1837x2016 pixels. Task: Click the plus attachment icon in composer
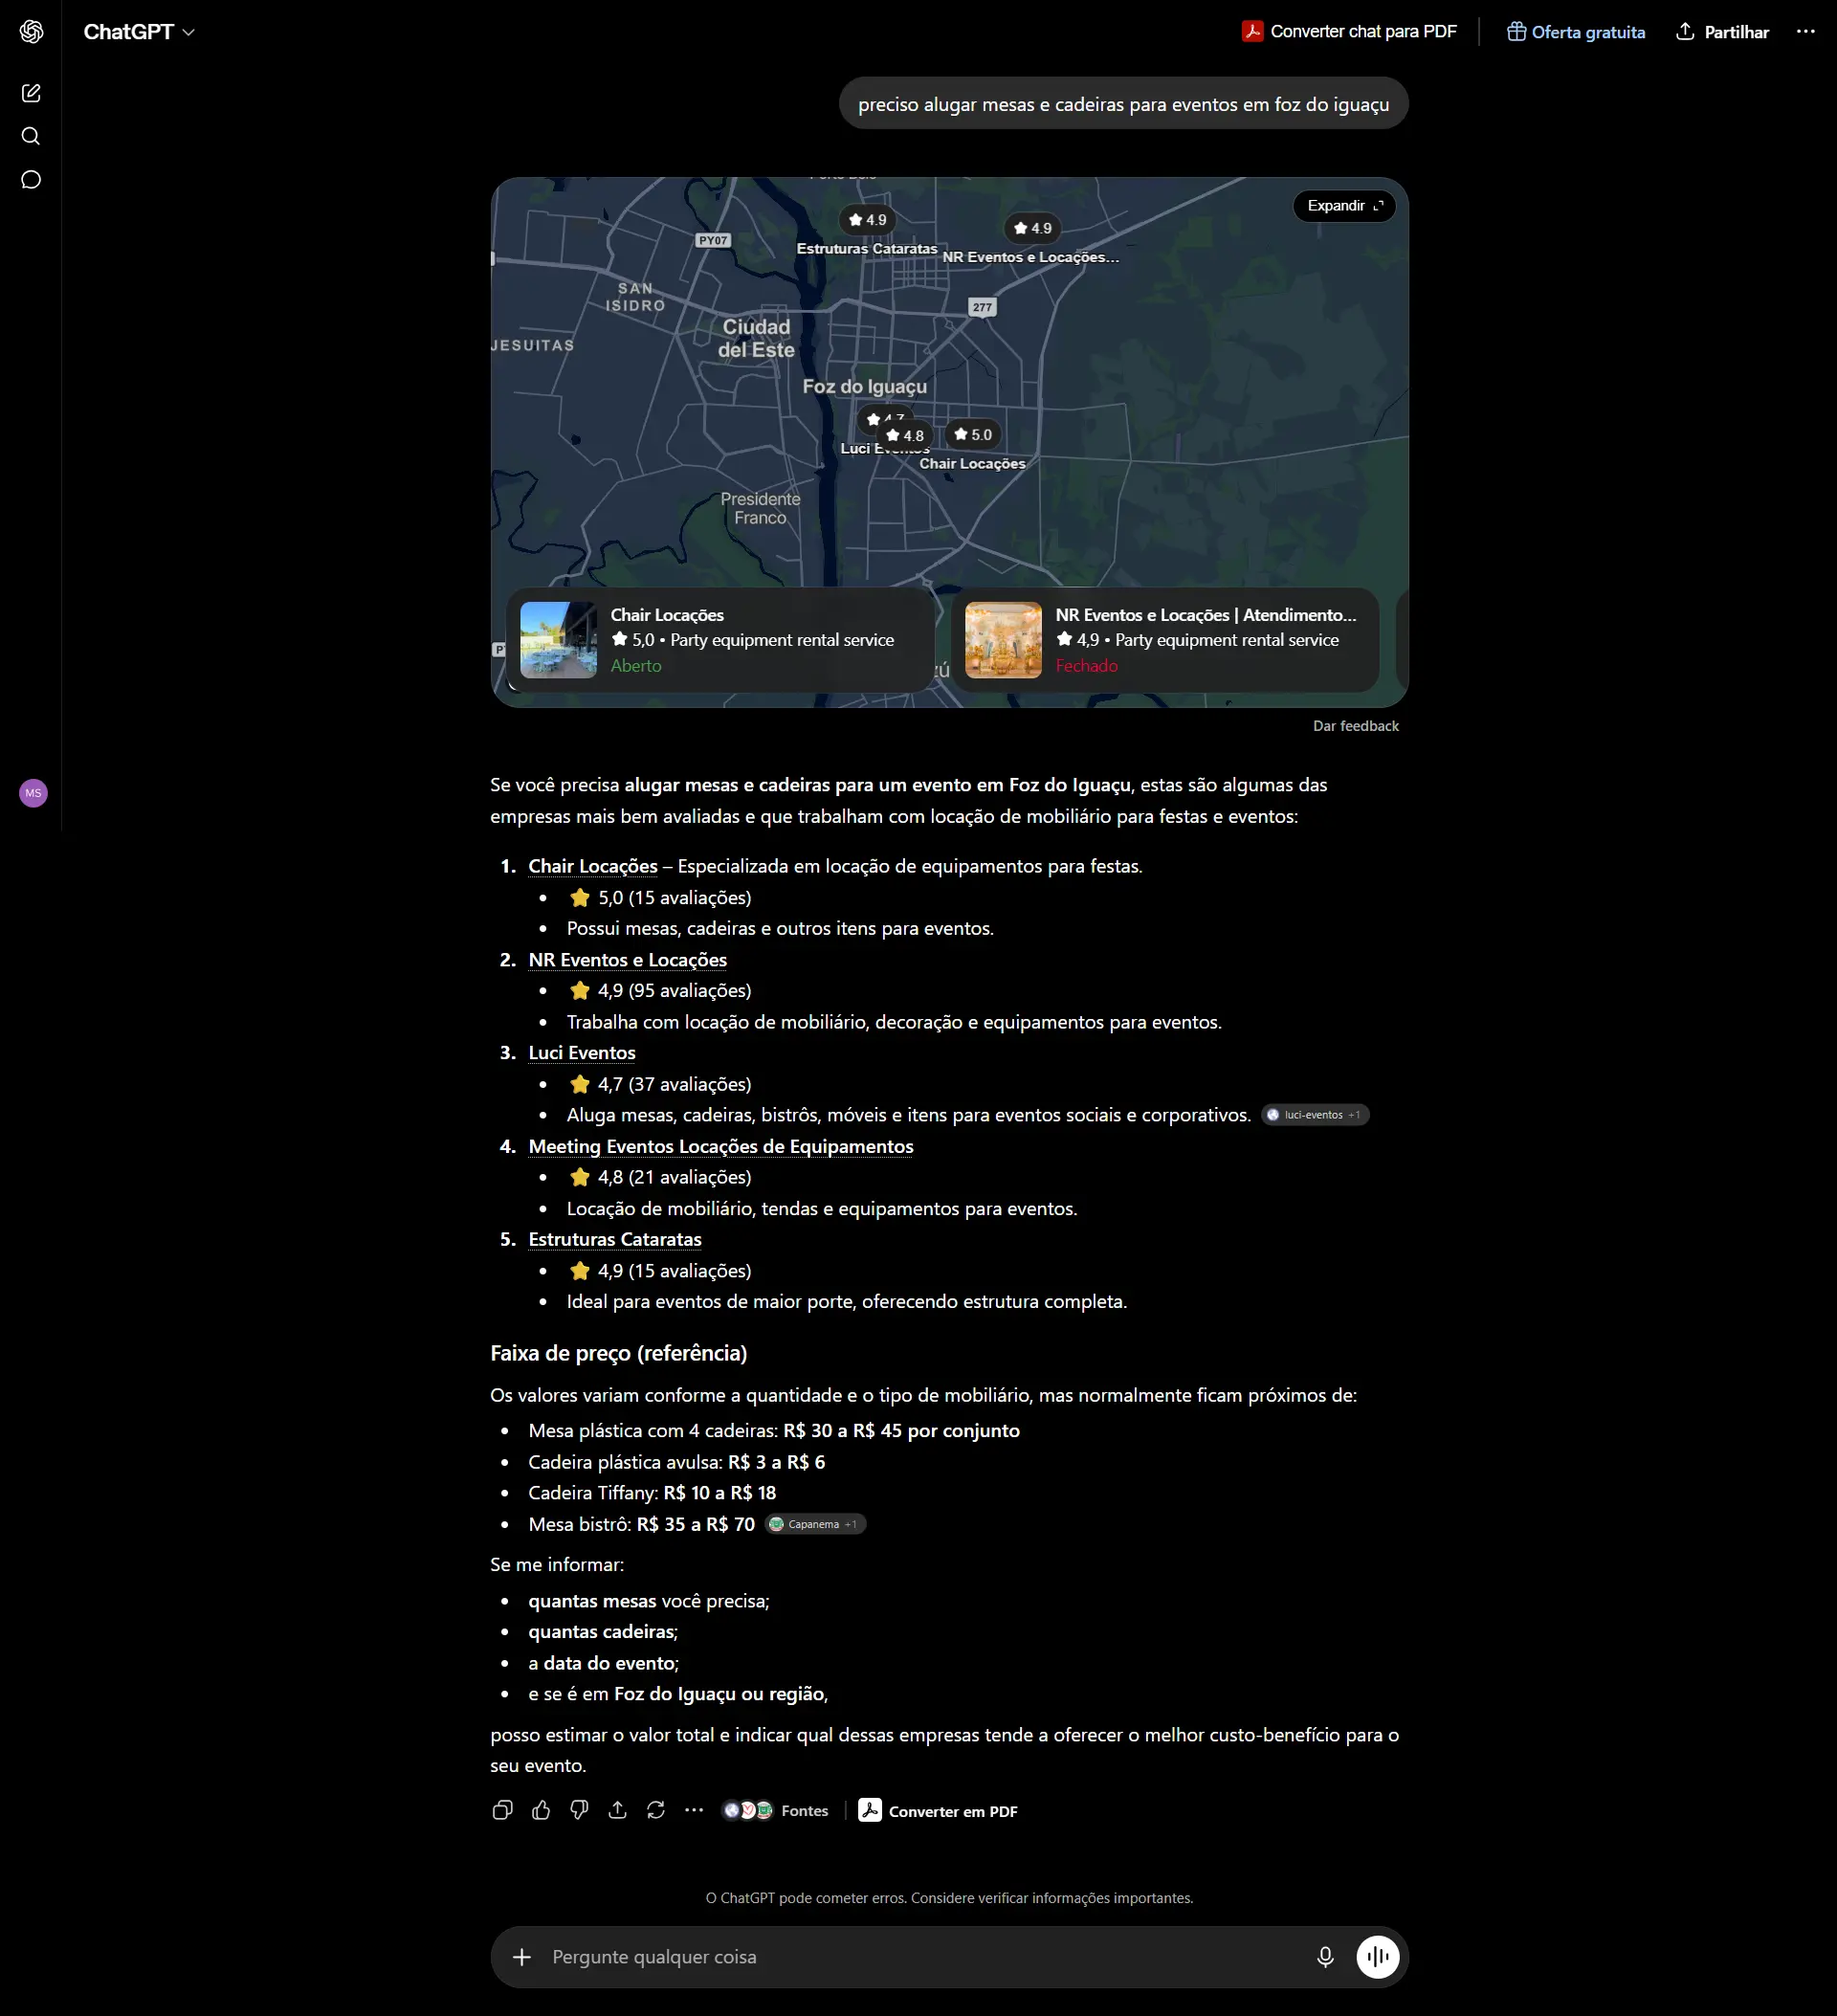click(522, 1957)
